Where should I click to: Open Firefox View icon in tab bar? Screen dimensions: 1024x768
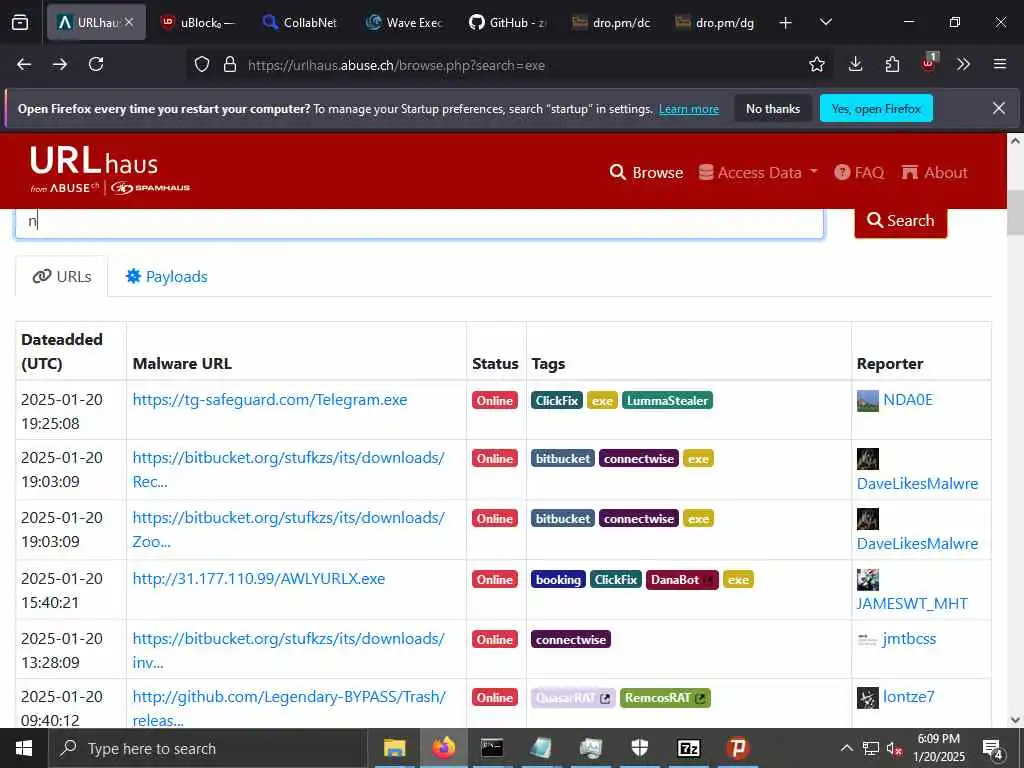pyautogui.click(x=20, y=22)
